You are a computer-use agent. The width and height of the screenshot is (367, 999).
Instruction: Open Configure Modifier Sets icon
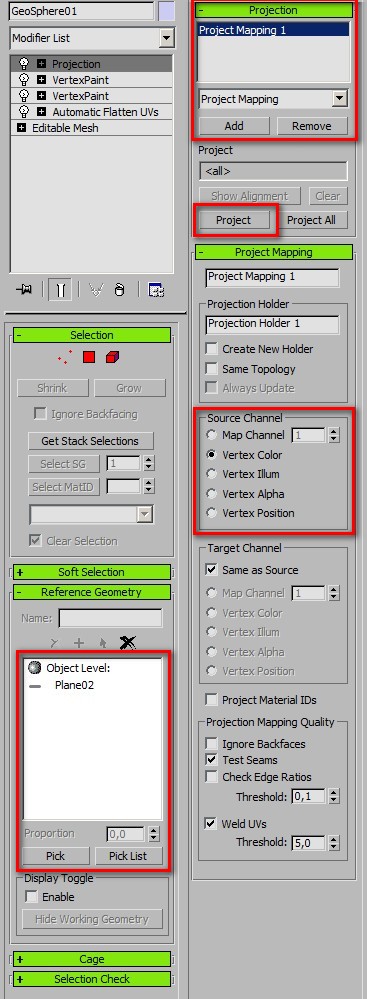point(156,290)
